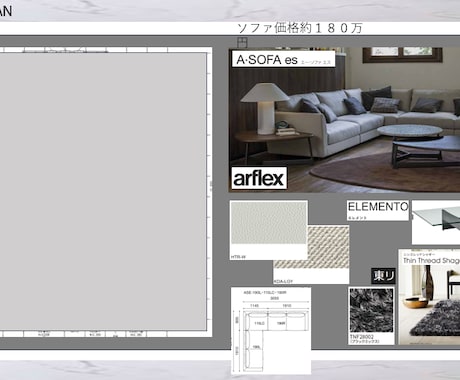Click the 190L chaise section in sofa drawing
The image size is (460, 380).
[x=256, y=347]
